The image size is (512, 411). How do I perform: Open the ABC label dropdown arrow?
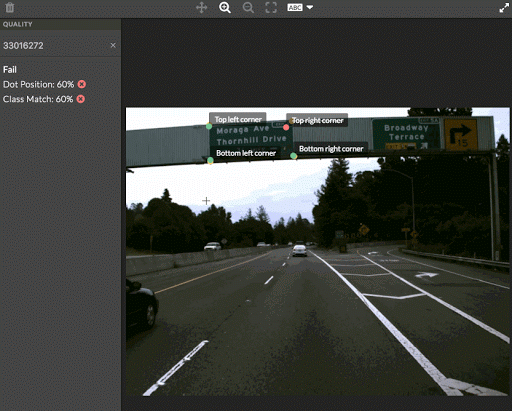click(310, 7)
